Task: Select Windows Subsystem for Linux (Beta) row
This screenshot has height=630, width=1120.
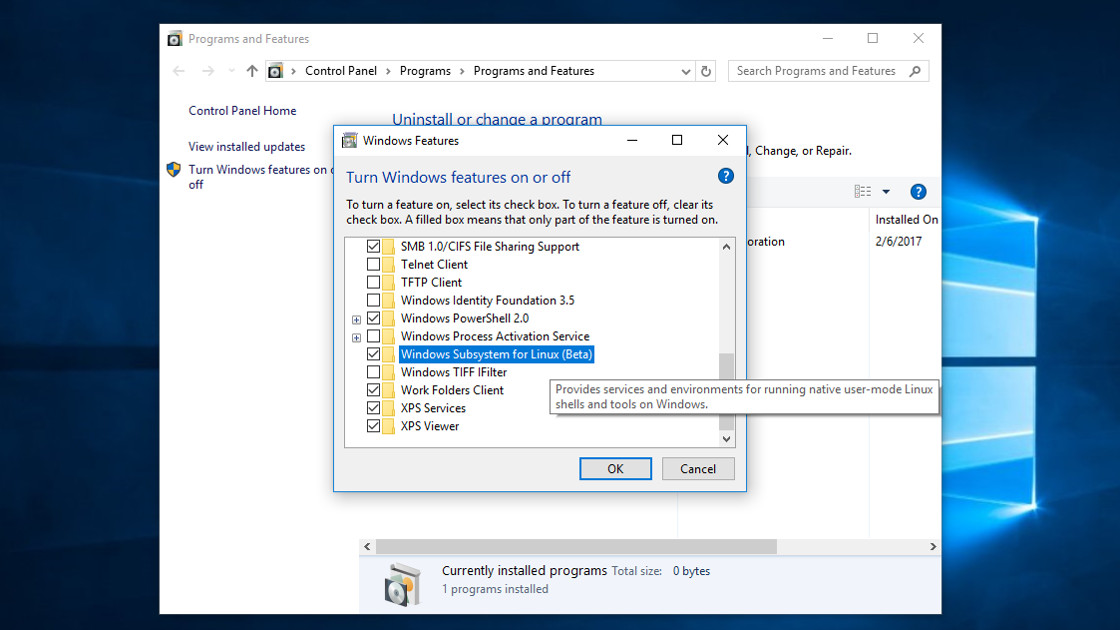Action: click(x=496, y=354)
